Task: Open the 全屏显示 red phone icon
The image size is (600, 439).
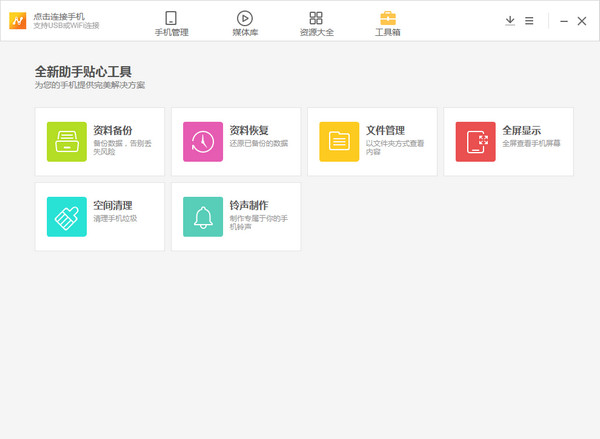Action: click(x=475, y=142)
